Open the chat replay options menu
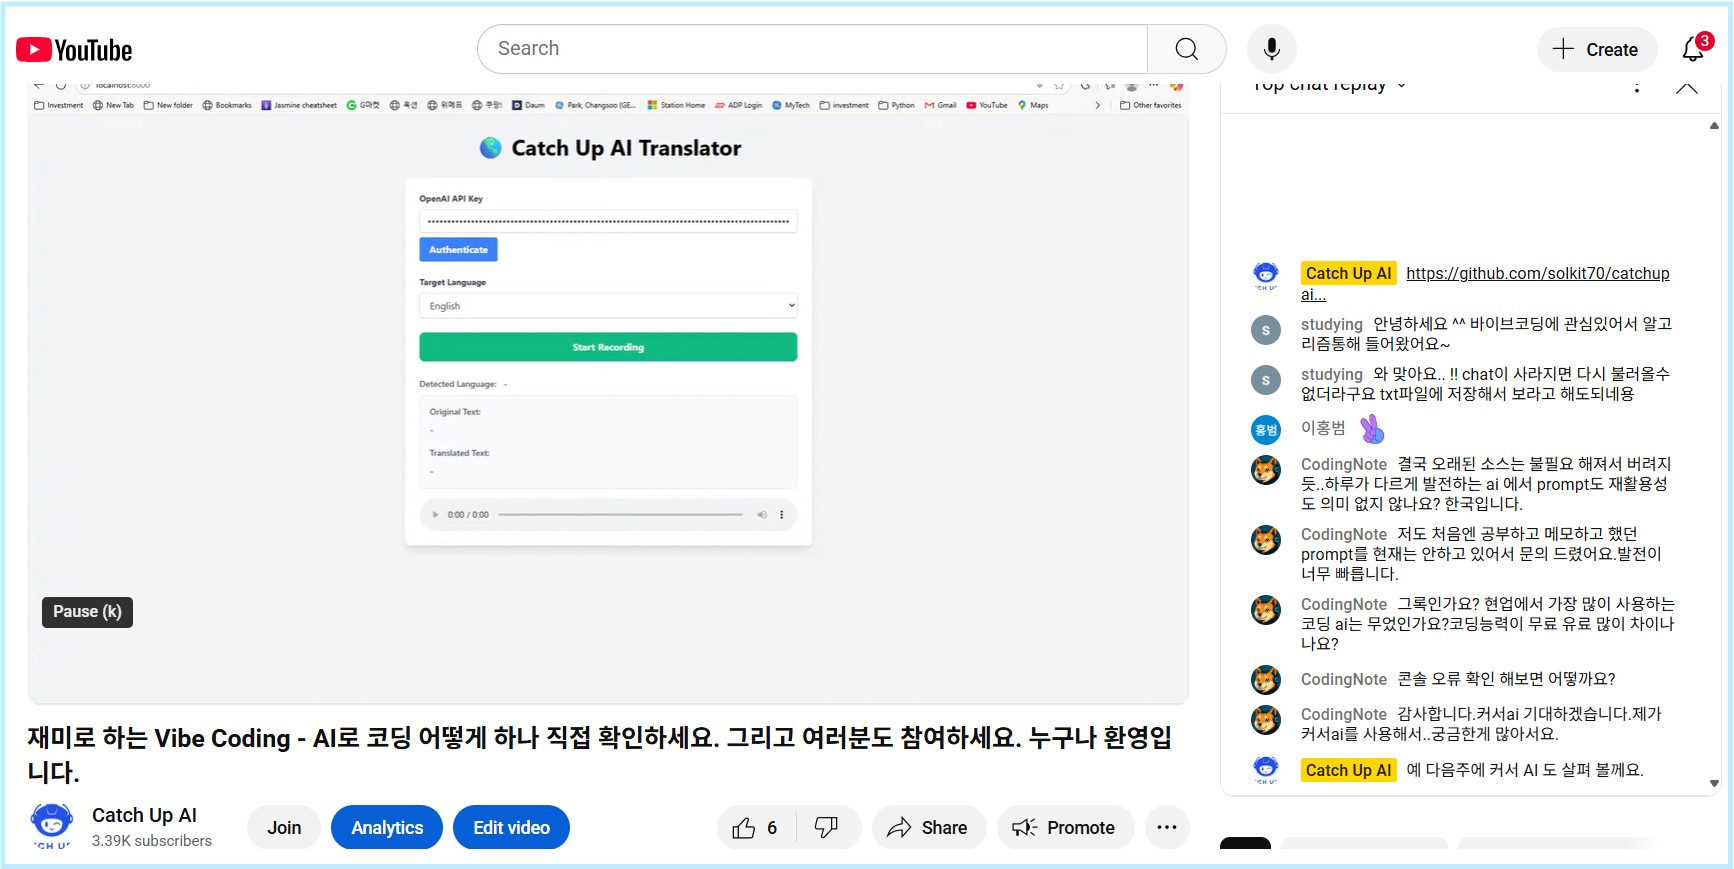The image size is (1734, 869). click(1636, 87)
